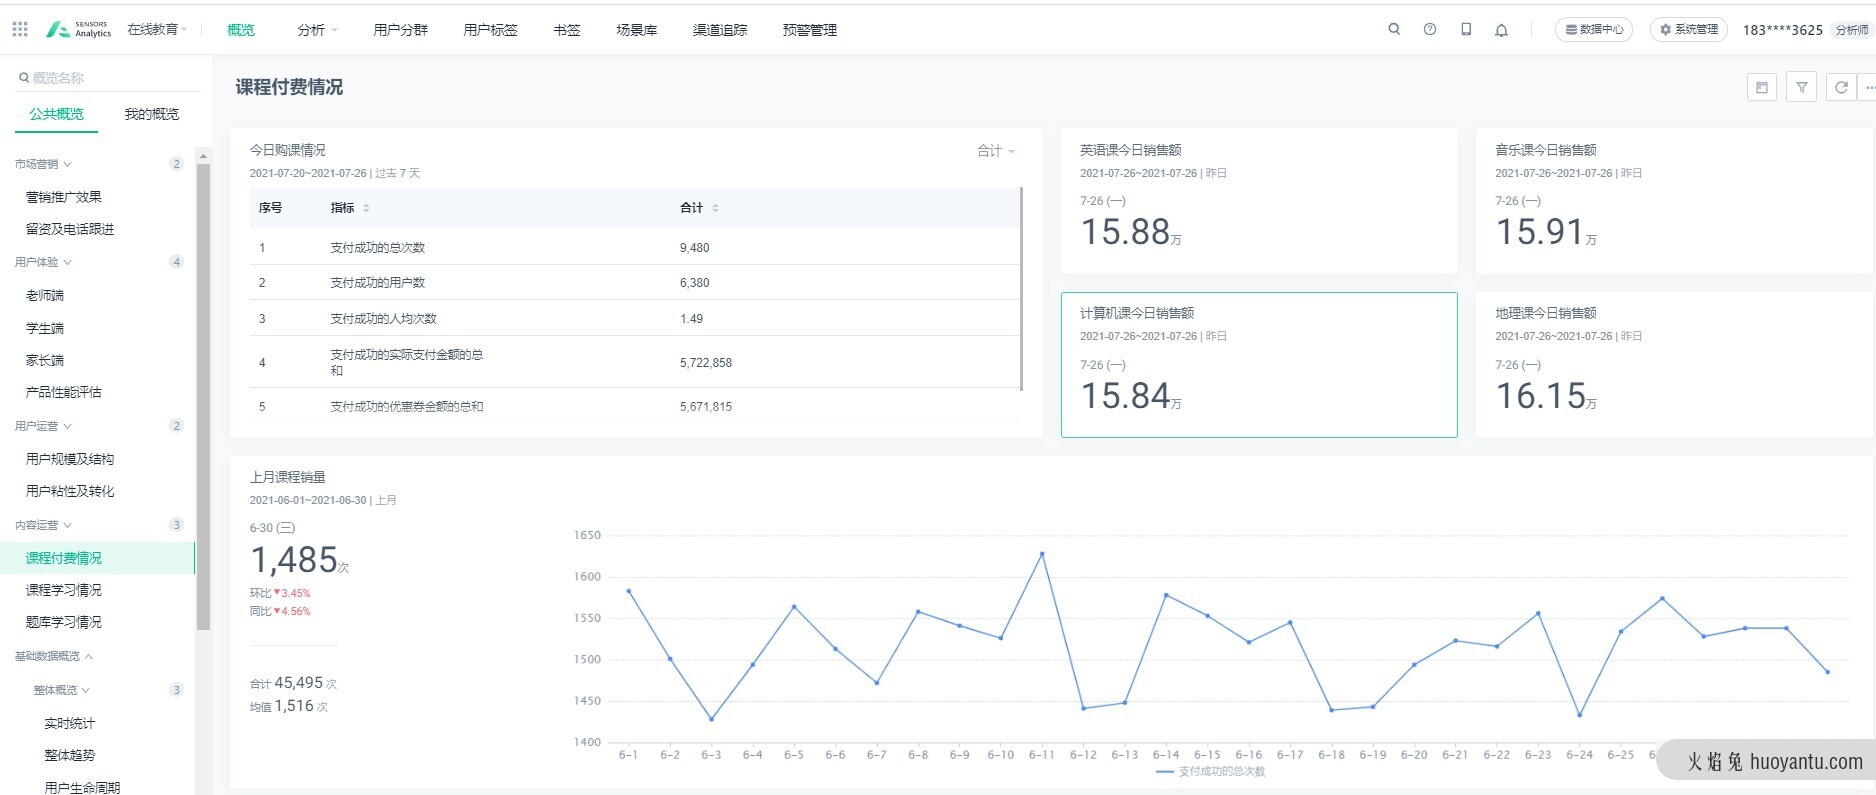
Task: Click the 支付成功的总次数 table row
Action: [x=635, y=247]
